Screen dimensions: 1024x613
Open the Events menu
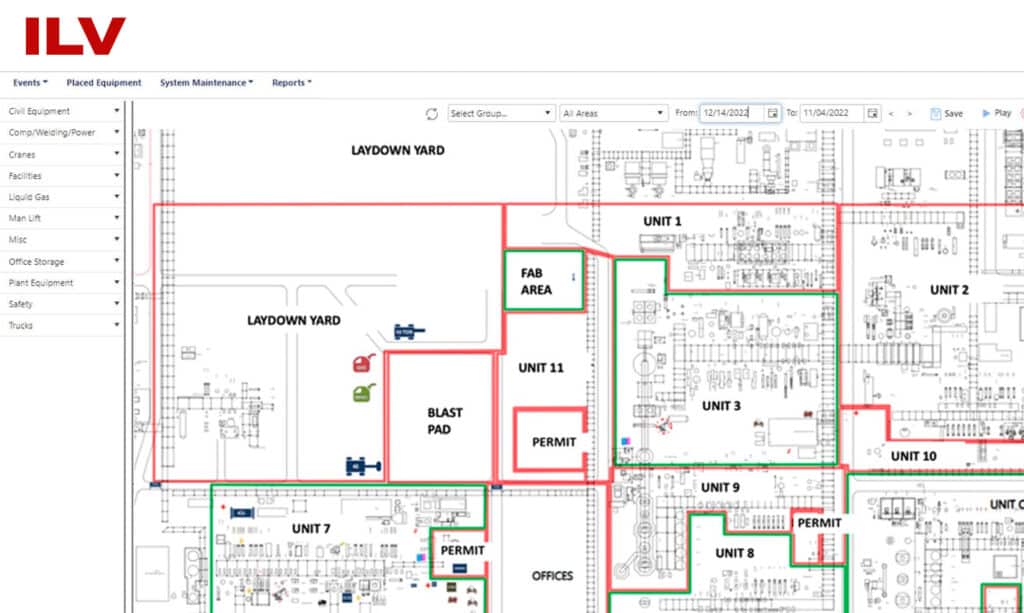30,83
